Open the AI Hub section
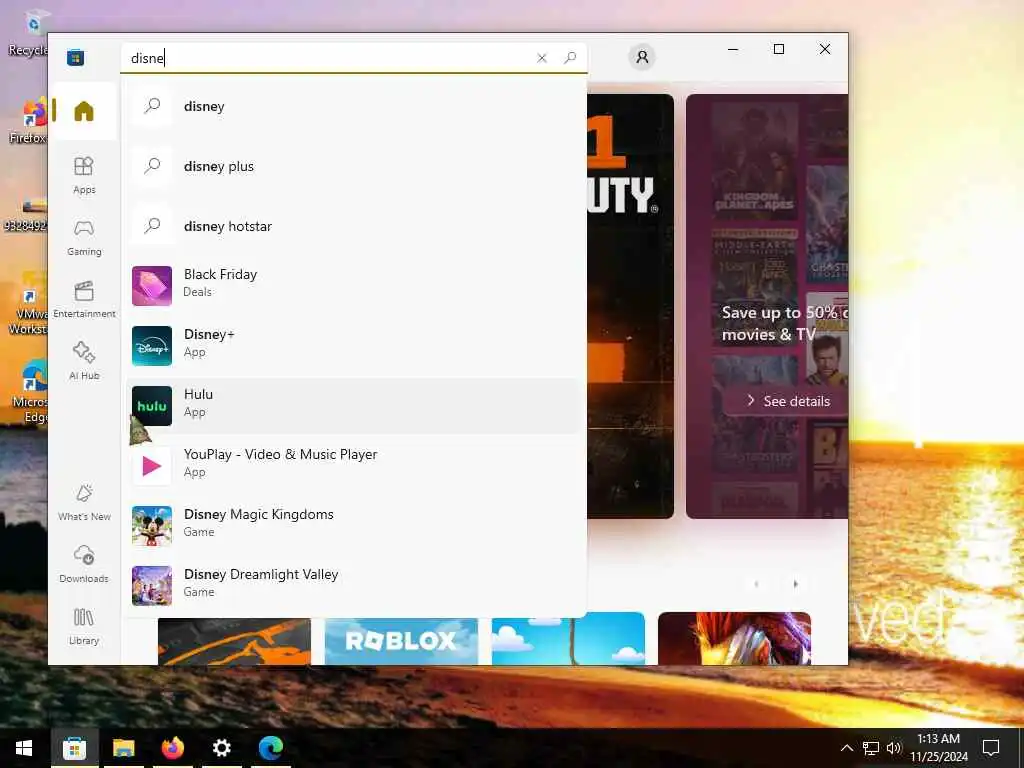 [x=84, y=361]
